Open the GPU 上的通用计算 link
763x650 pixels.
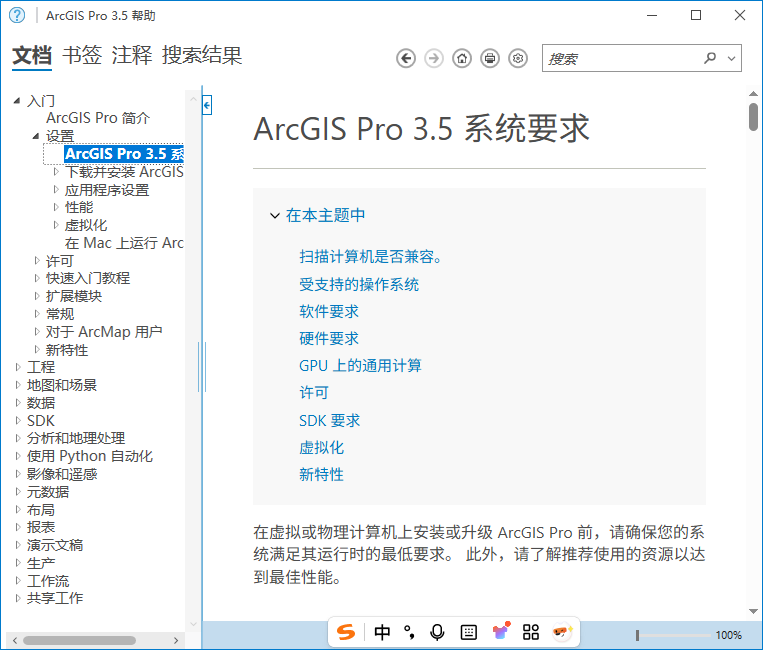(360, 365)
